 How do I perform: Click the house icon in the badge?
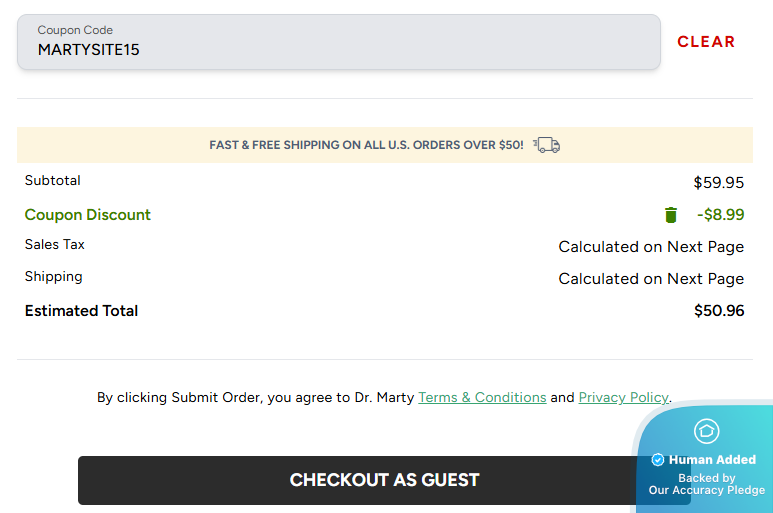coord(707,431)
